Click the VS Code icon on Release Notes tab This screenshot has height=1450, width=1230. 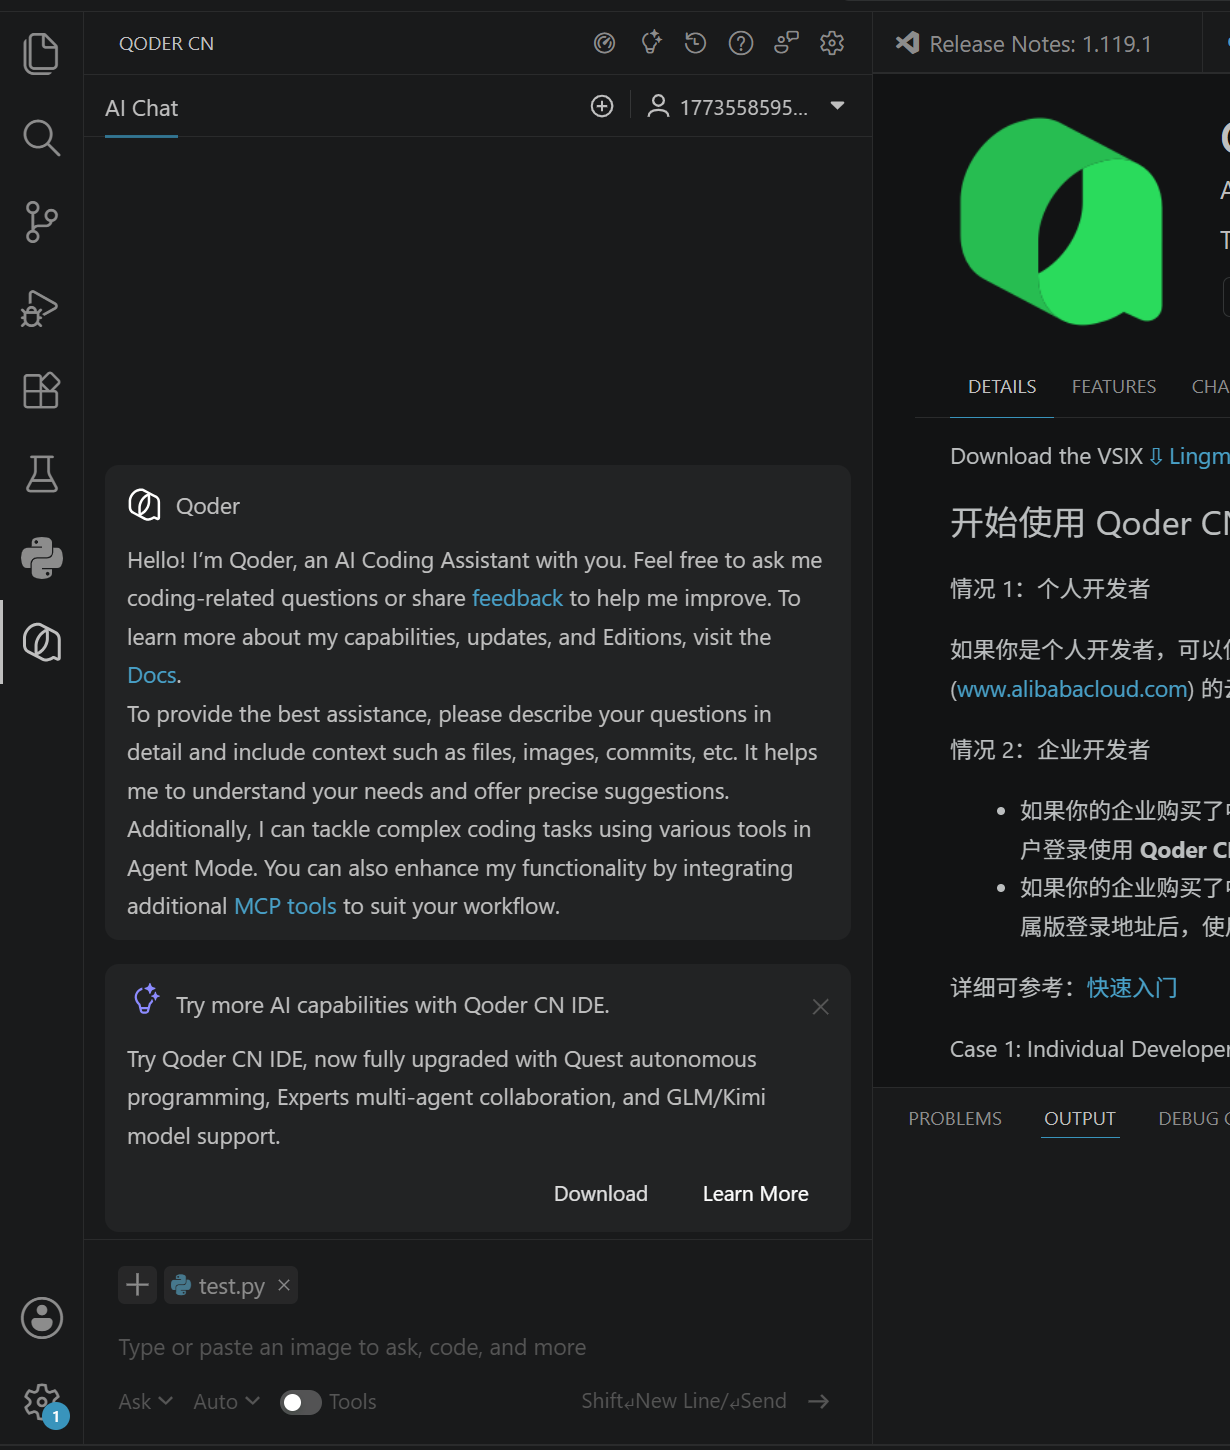point(907,43)
